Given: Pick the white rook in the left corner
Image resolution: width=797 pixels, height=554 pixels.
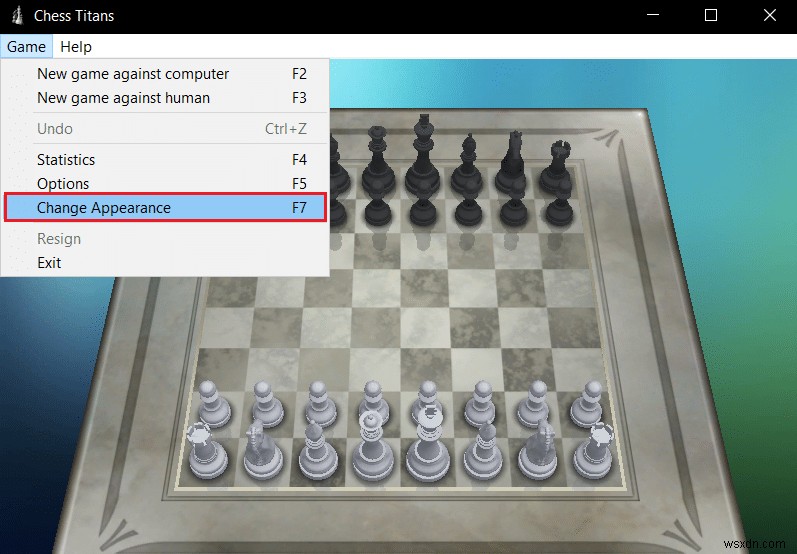Looking at the screenshot, I should coord(207,451).
